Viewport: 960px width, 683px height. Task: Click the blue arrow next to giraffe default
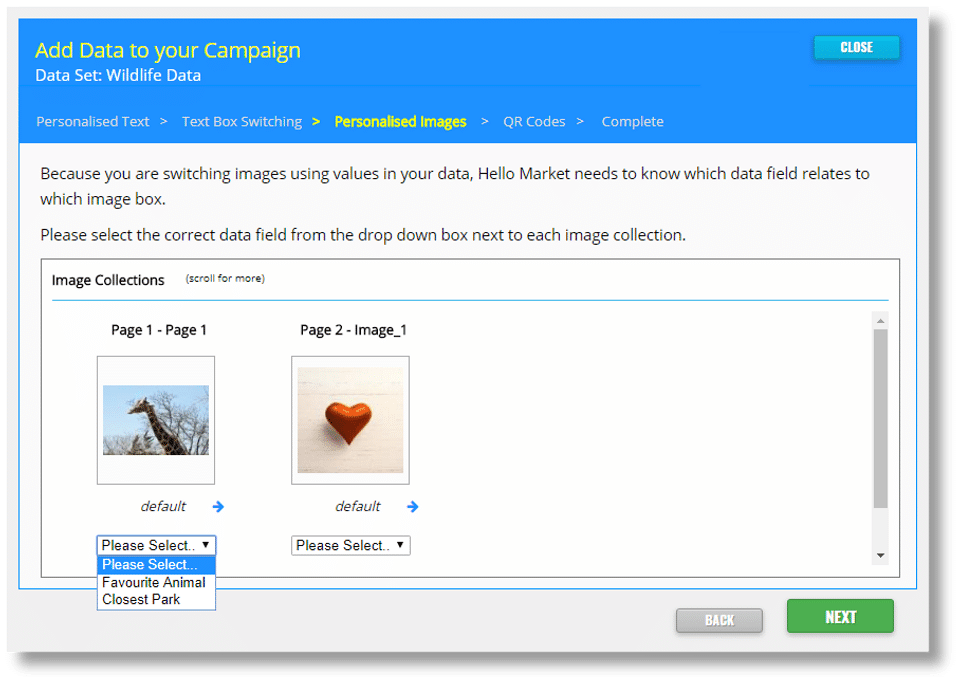click(x=218, y=507)
